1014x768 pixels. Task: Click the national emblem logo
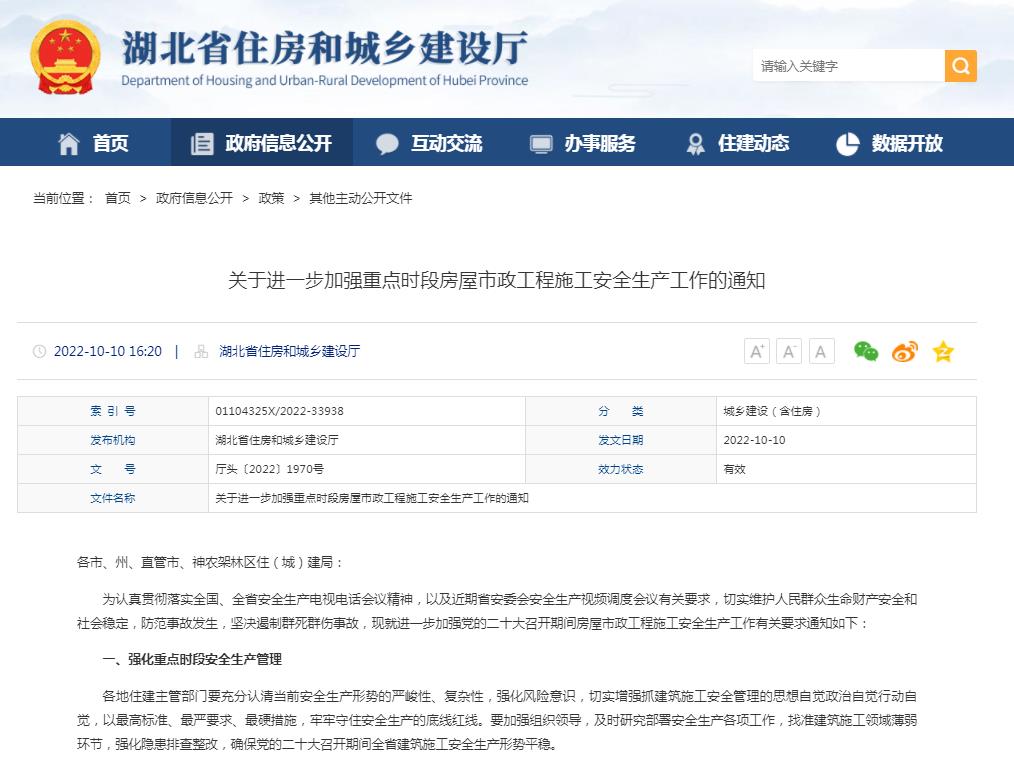63,58
